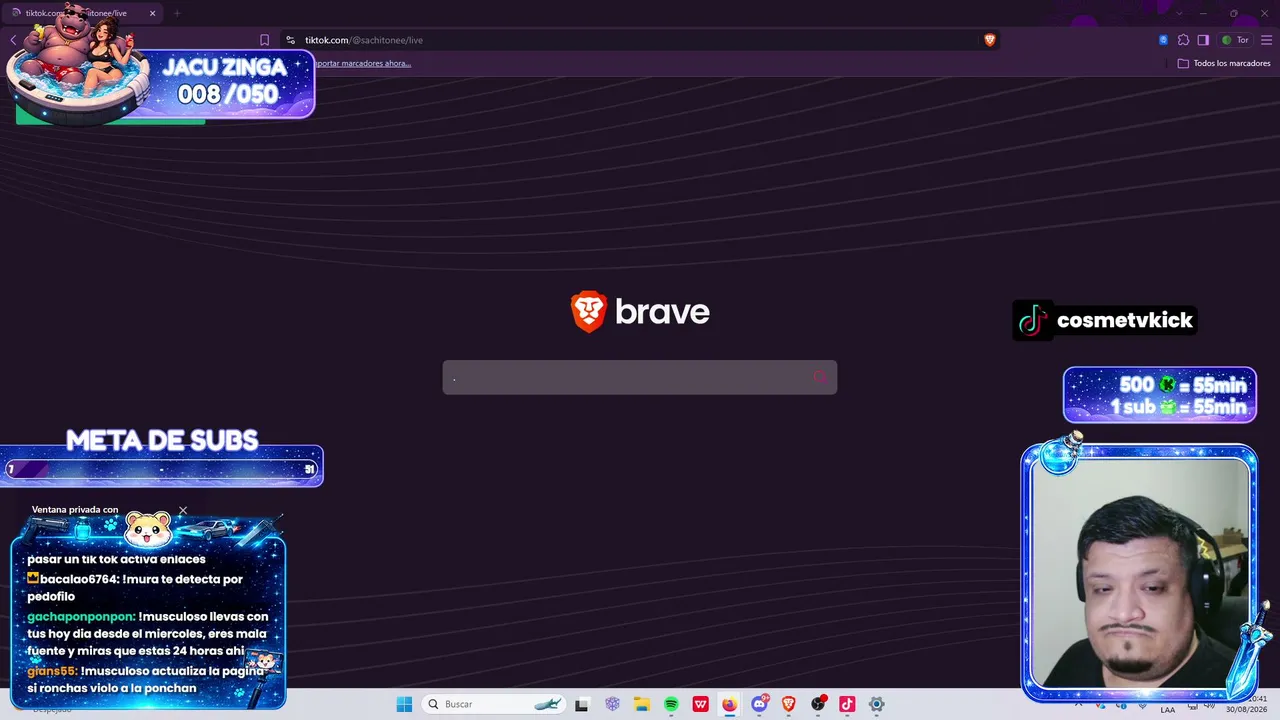
Task: Open the Brave hamburger main menu
Action: pyautogui.click(x=1266, y=40)
